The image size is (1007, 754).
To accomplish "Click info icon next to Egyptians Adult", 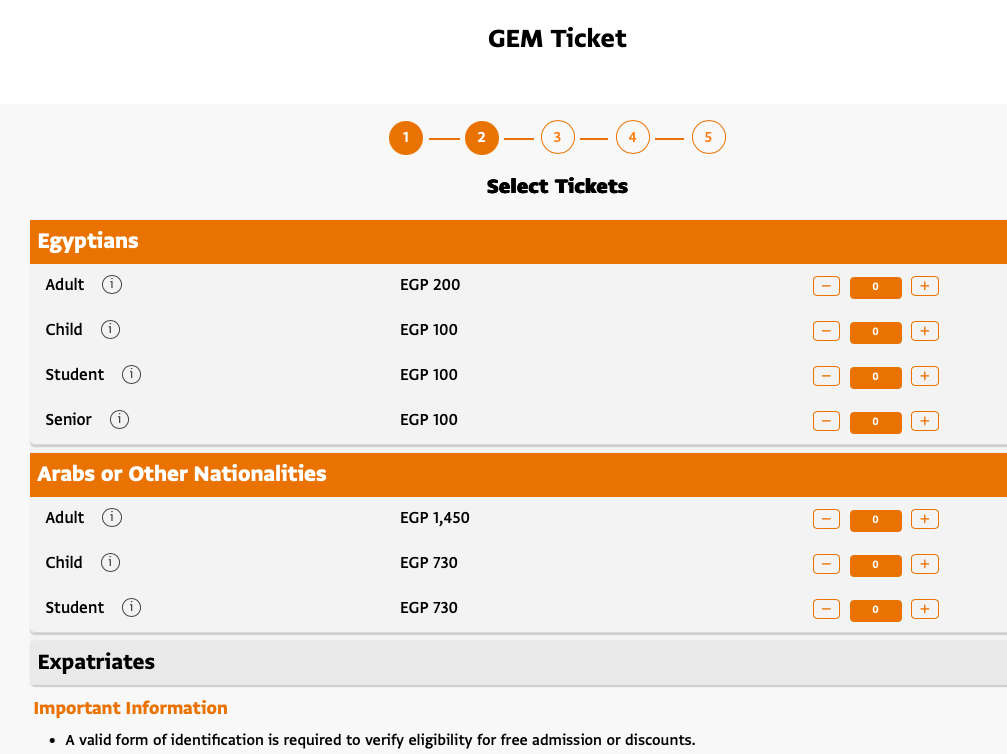I will [112, 285].
